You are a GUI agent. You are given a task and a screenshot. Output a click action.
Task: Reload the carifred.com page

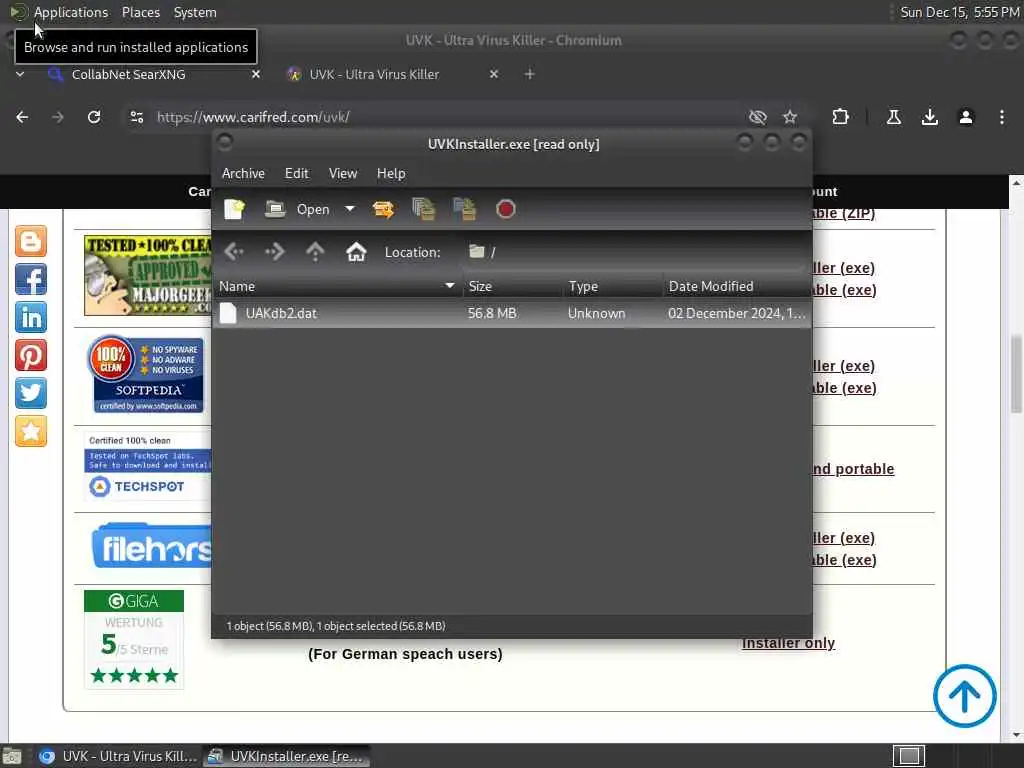[x=94, y=117]
